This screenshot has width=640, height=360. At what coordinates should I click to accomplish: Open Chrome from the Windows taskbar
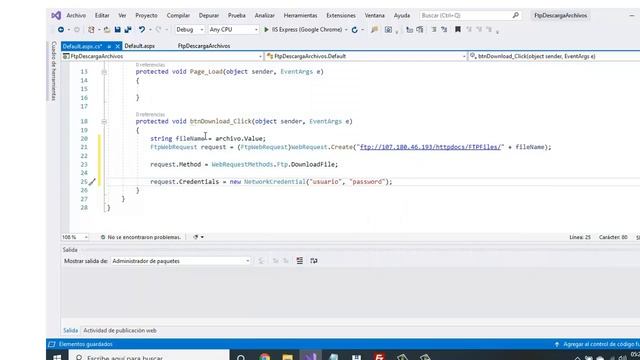(264, 357)
